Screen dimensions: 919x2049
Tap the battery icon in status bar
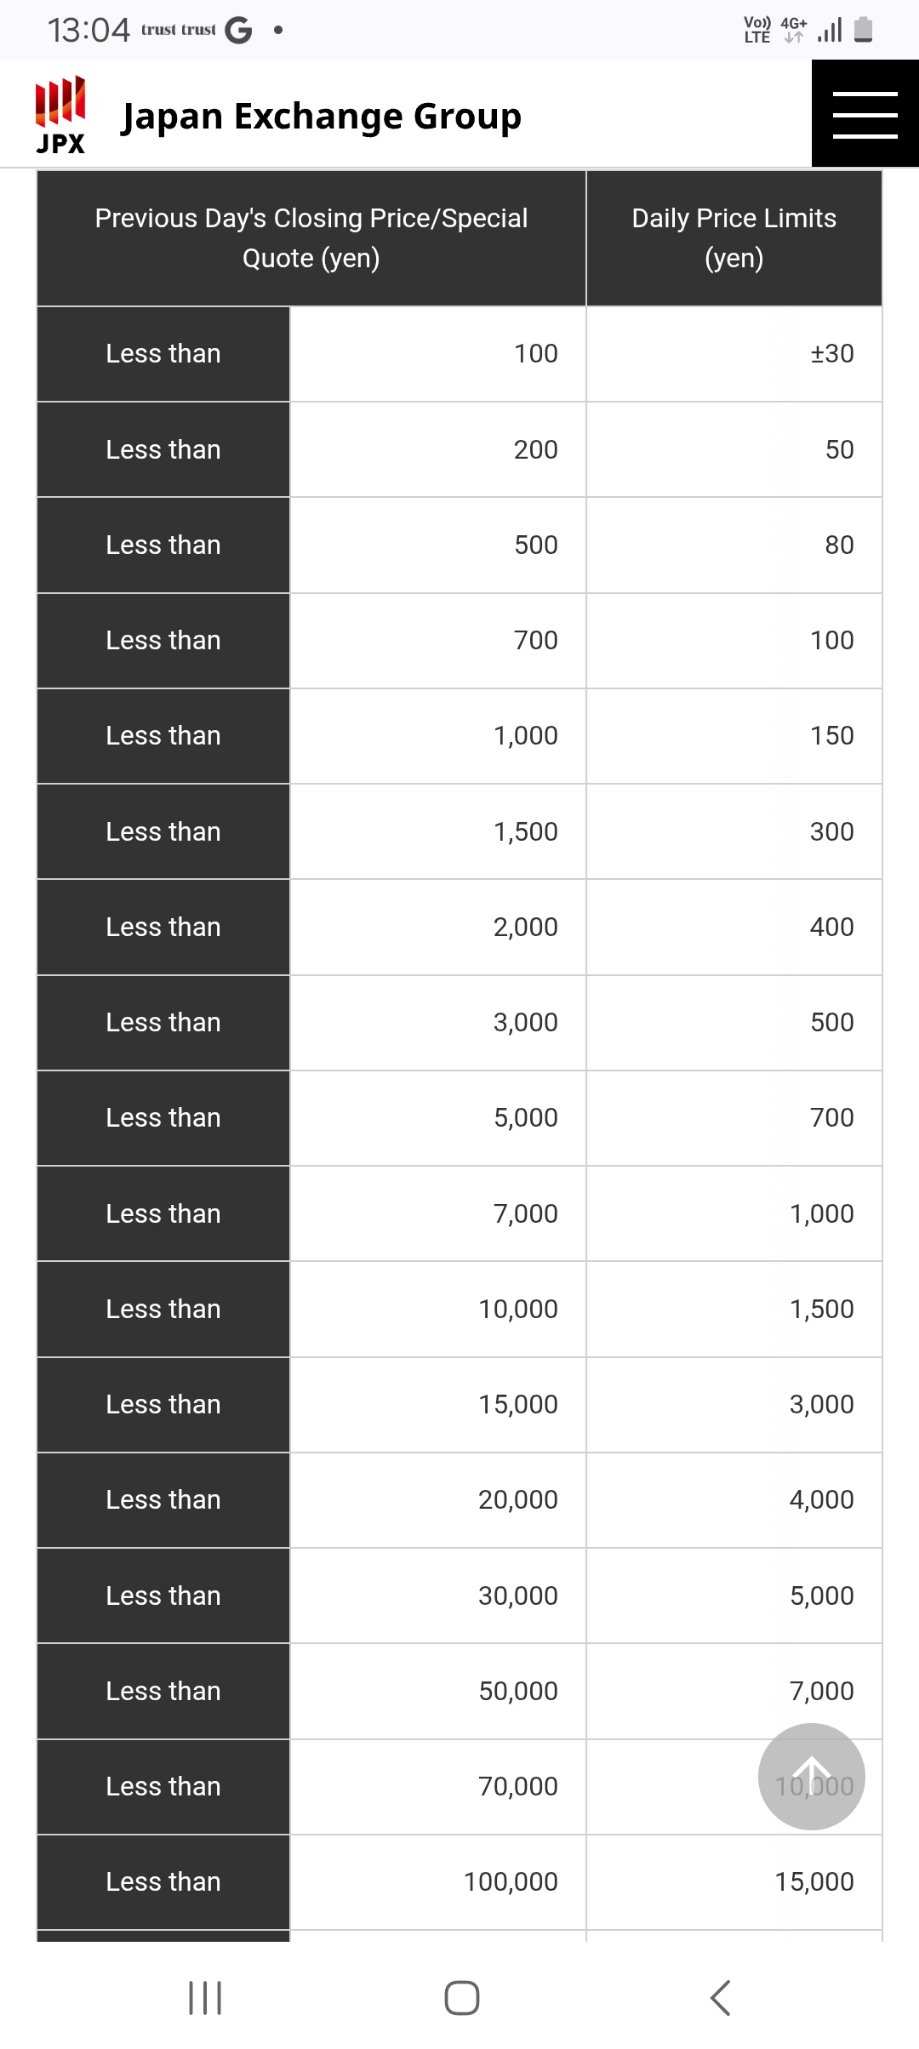pyautogui.click(x=864, y=30)
